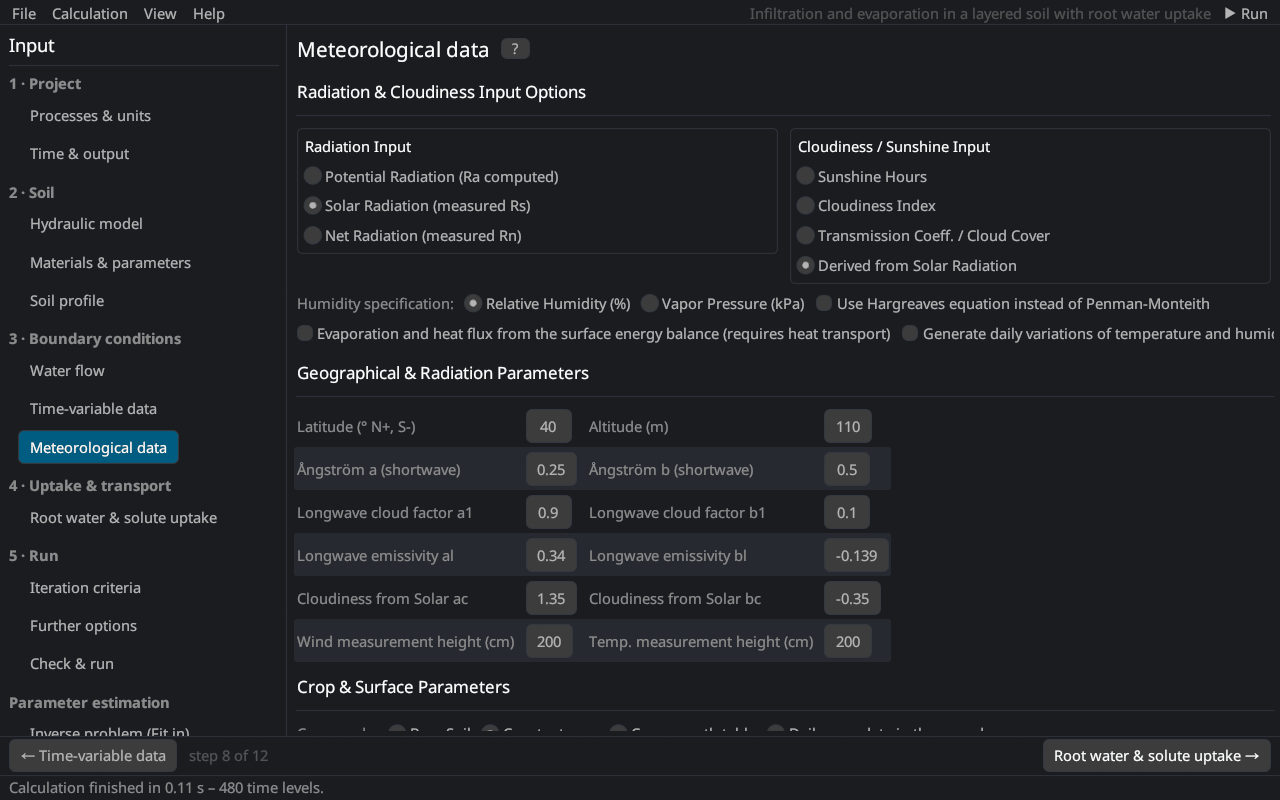The image size is (1280, 800).
Task: Open Hydraulic model page
Action: (x=86, y=224)
